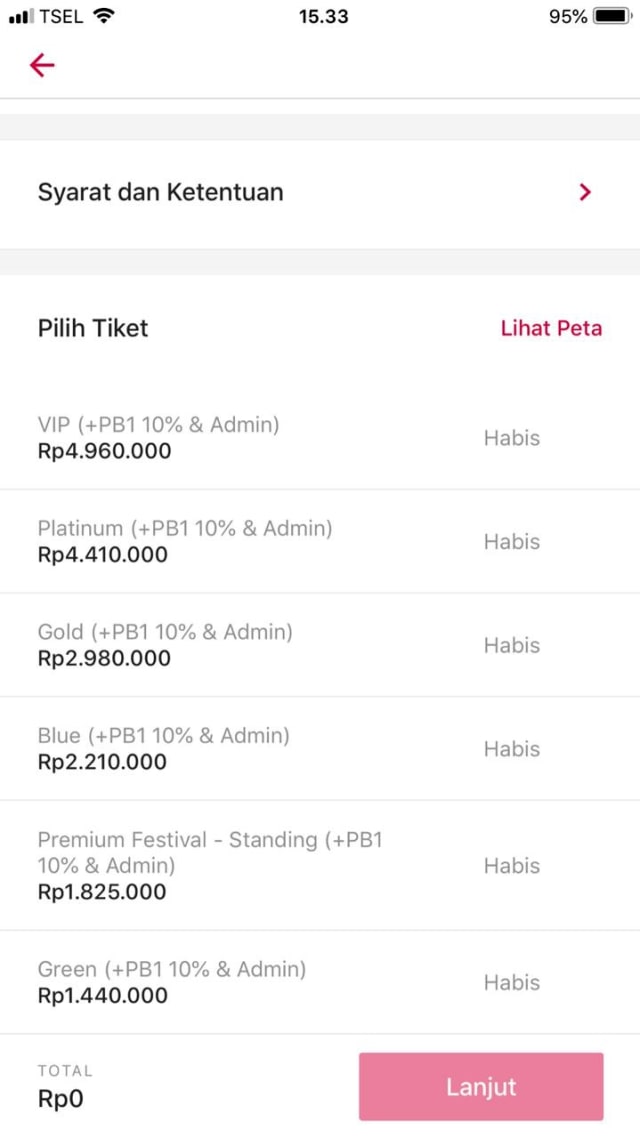
Task: Open Lihat Peta to view venue map
Action: coord(551,328)
